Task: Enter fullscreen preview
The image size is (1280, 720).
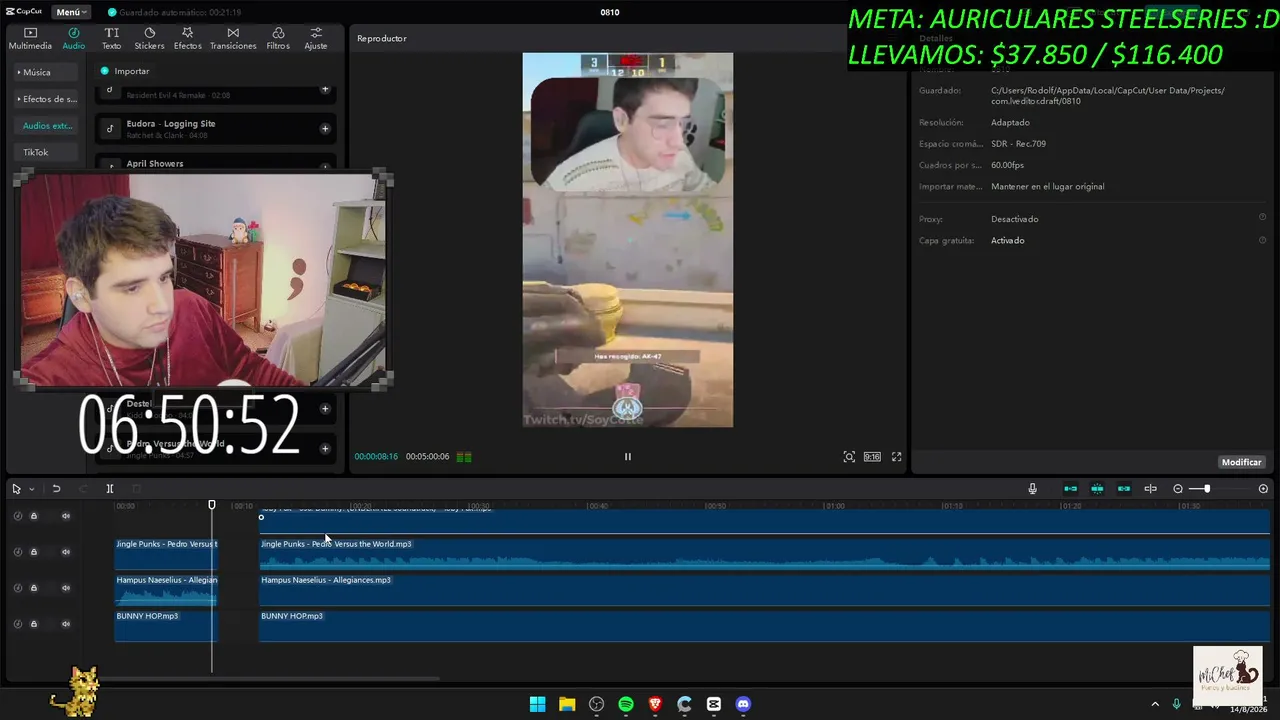Action: (x=897, y=457)
